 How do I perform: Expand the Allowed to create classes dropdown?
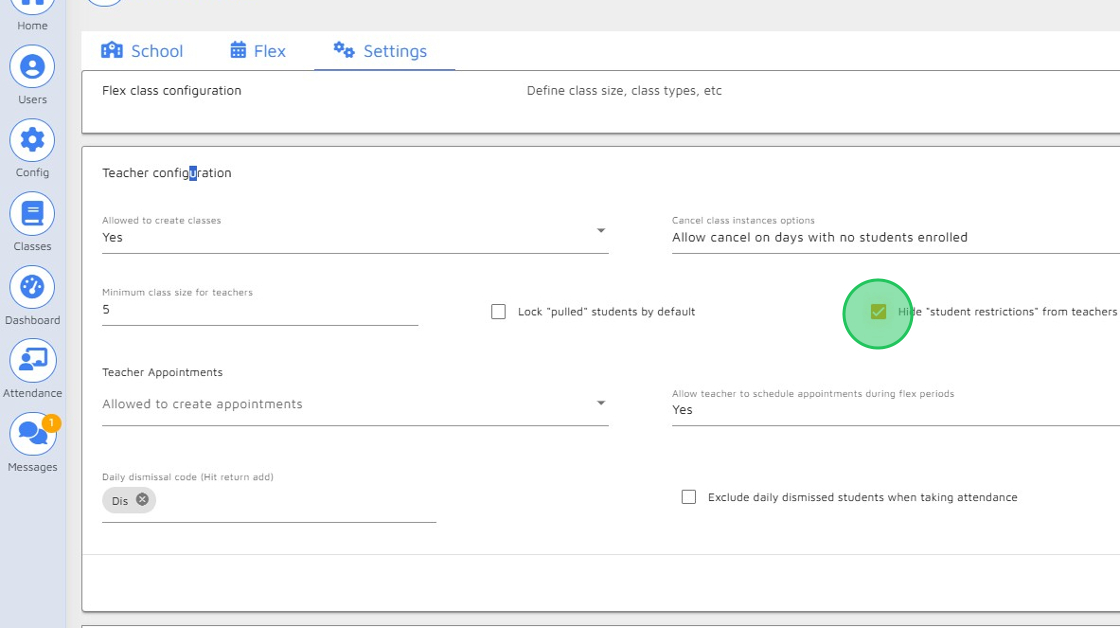coord(354,237)
